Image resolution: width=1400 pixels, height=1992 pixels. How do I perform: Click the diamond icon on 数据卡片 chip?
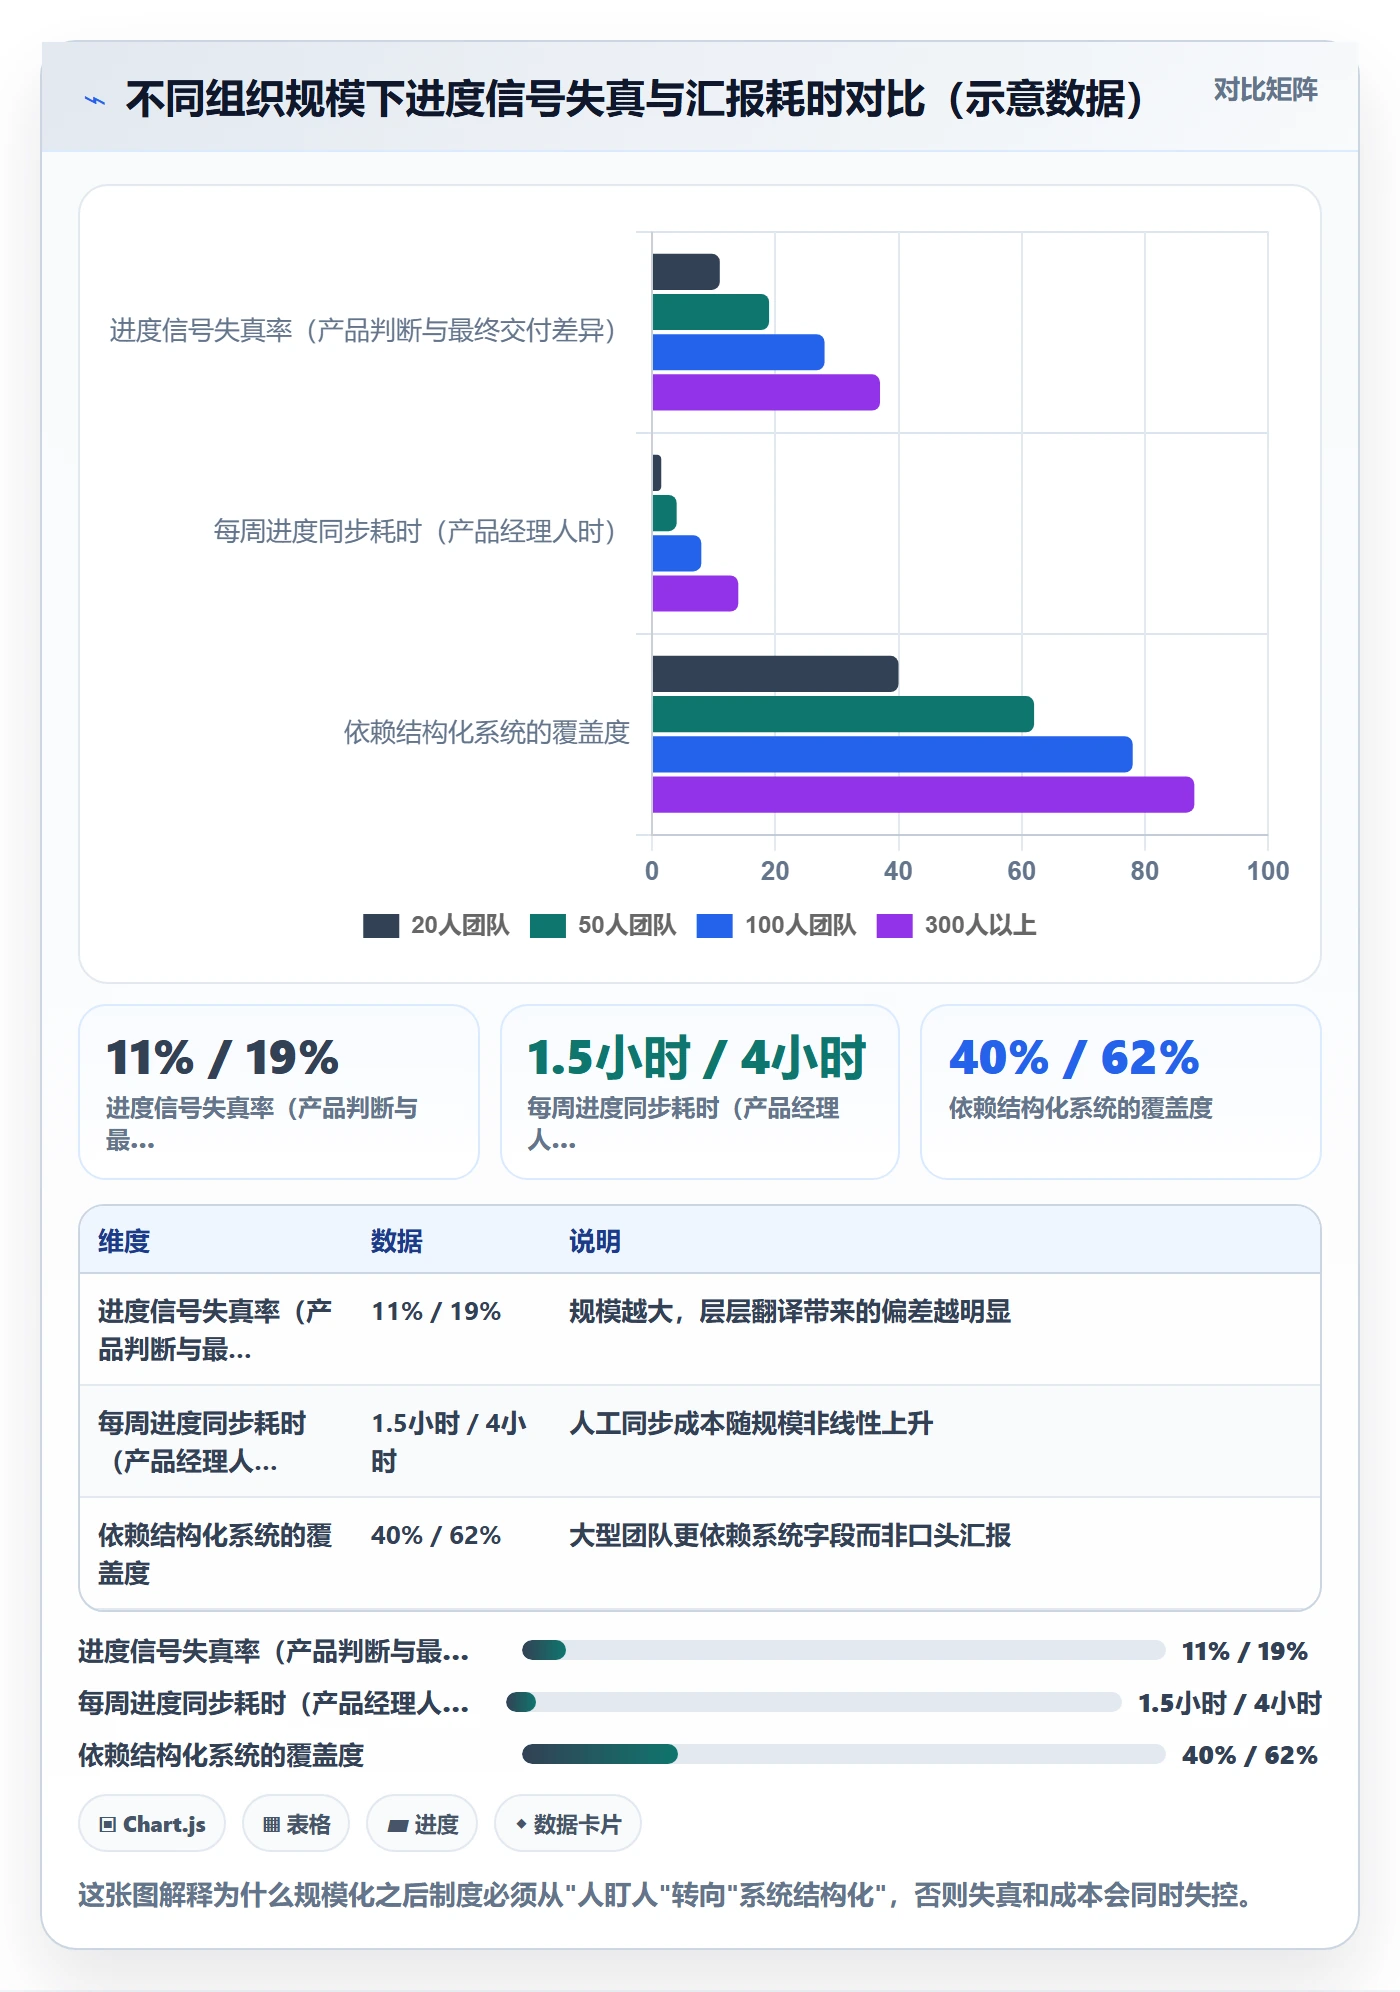(521, 1824)
